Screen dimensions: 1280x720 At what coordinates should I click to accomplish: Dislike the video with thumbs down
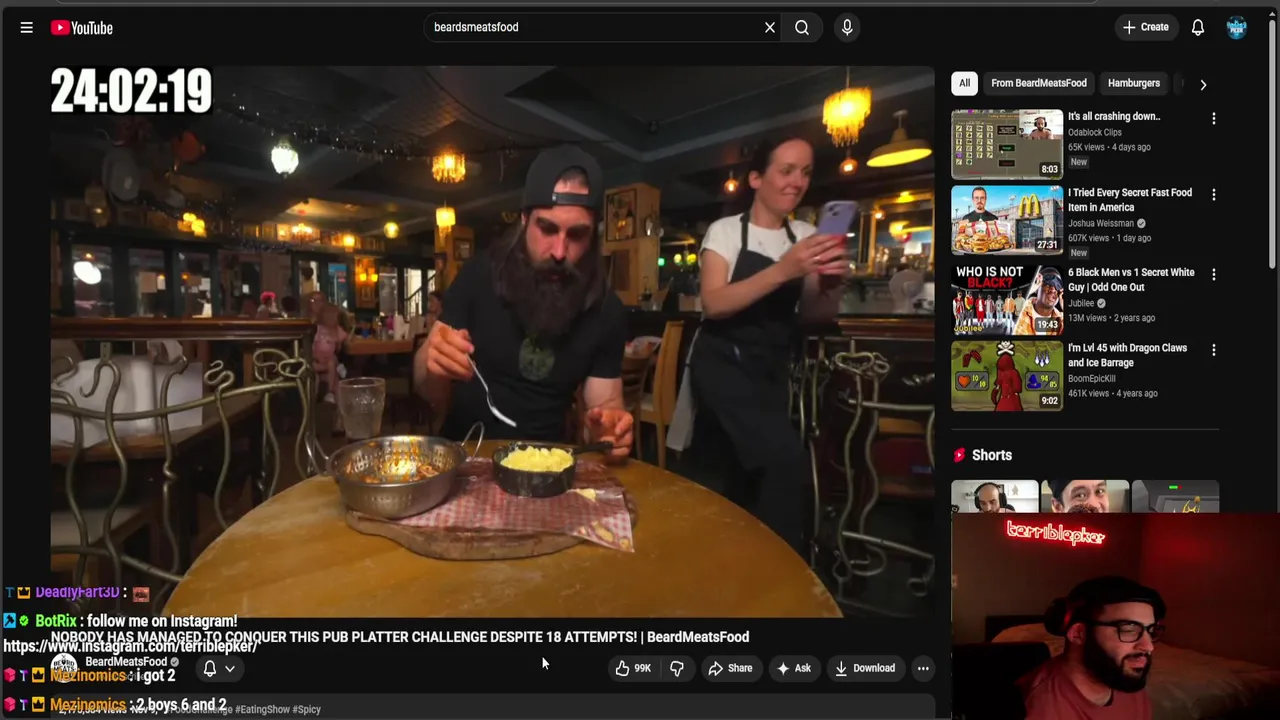[677, 668]
